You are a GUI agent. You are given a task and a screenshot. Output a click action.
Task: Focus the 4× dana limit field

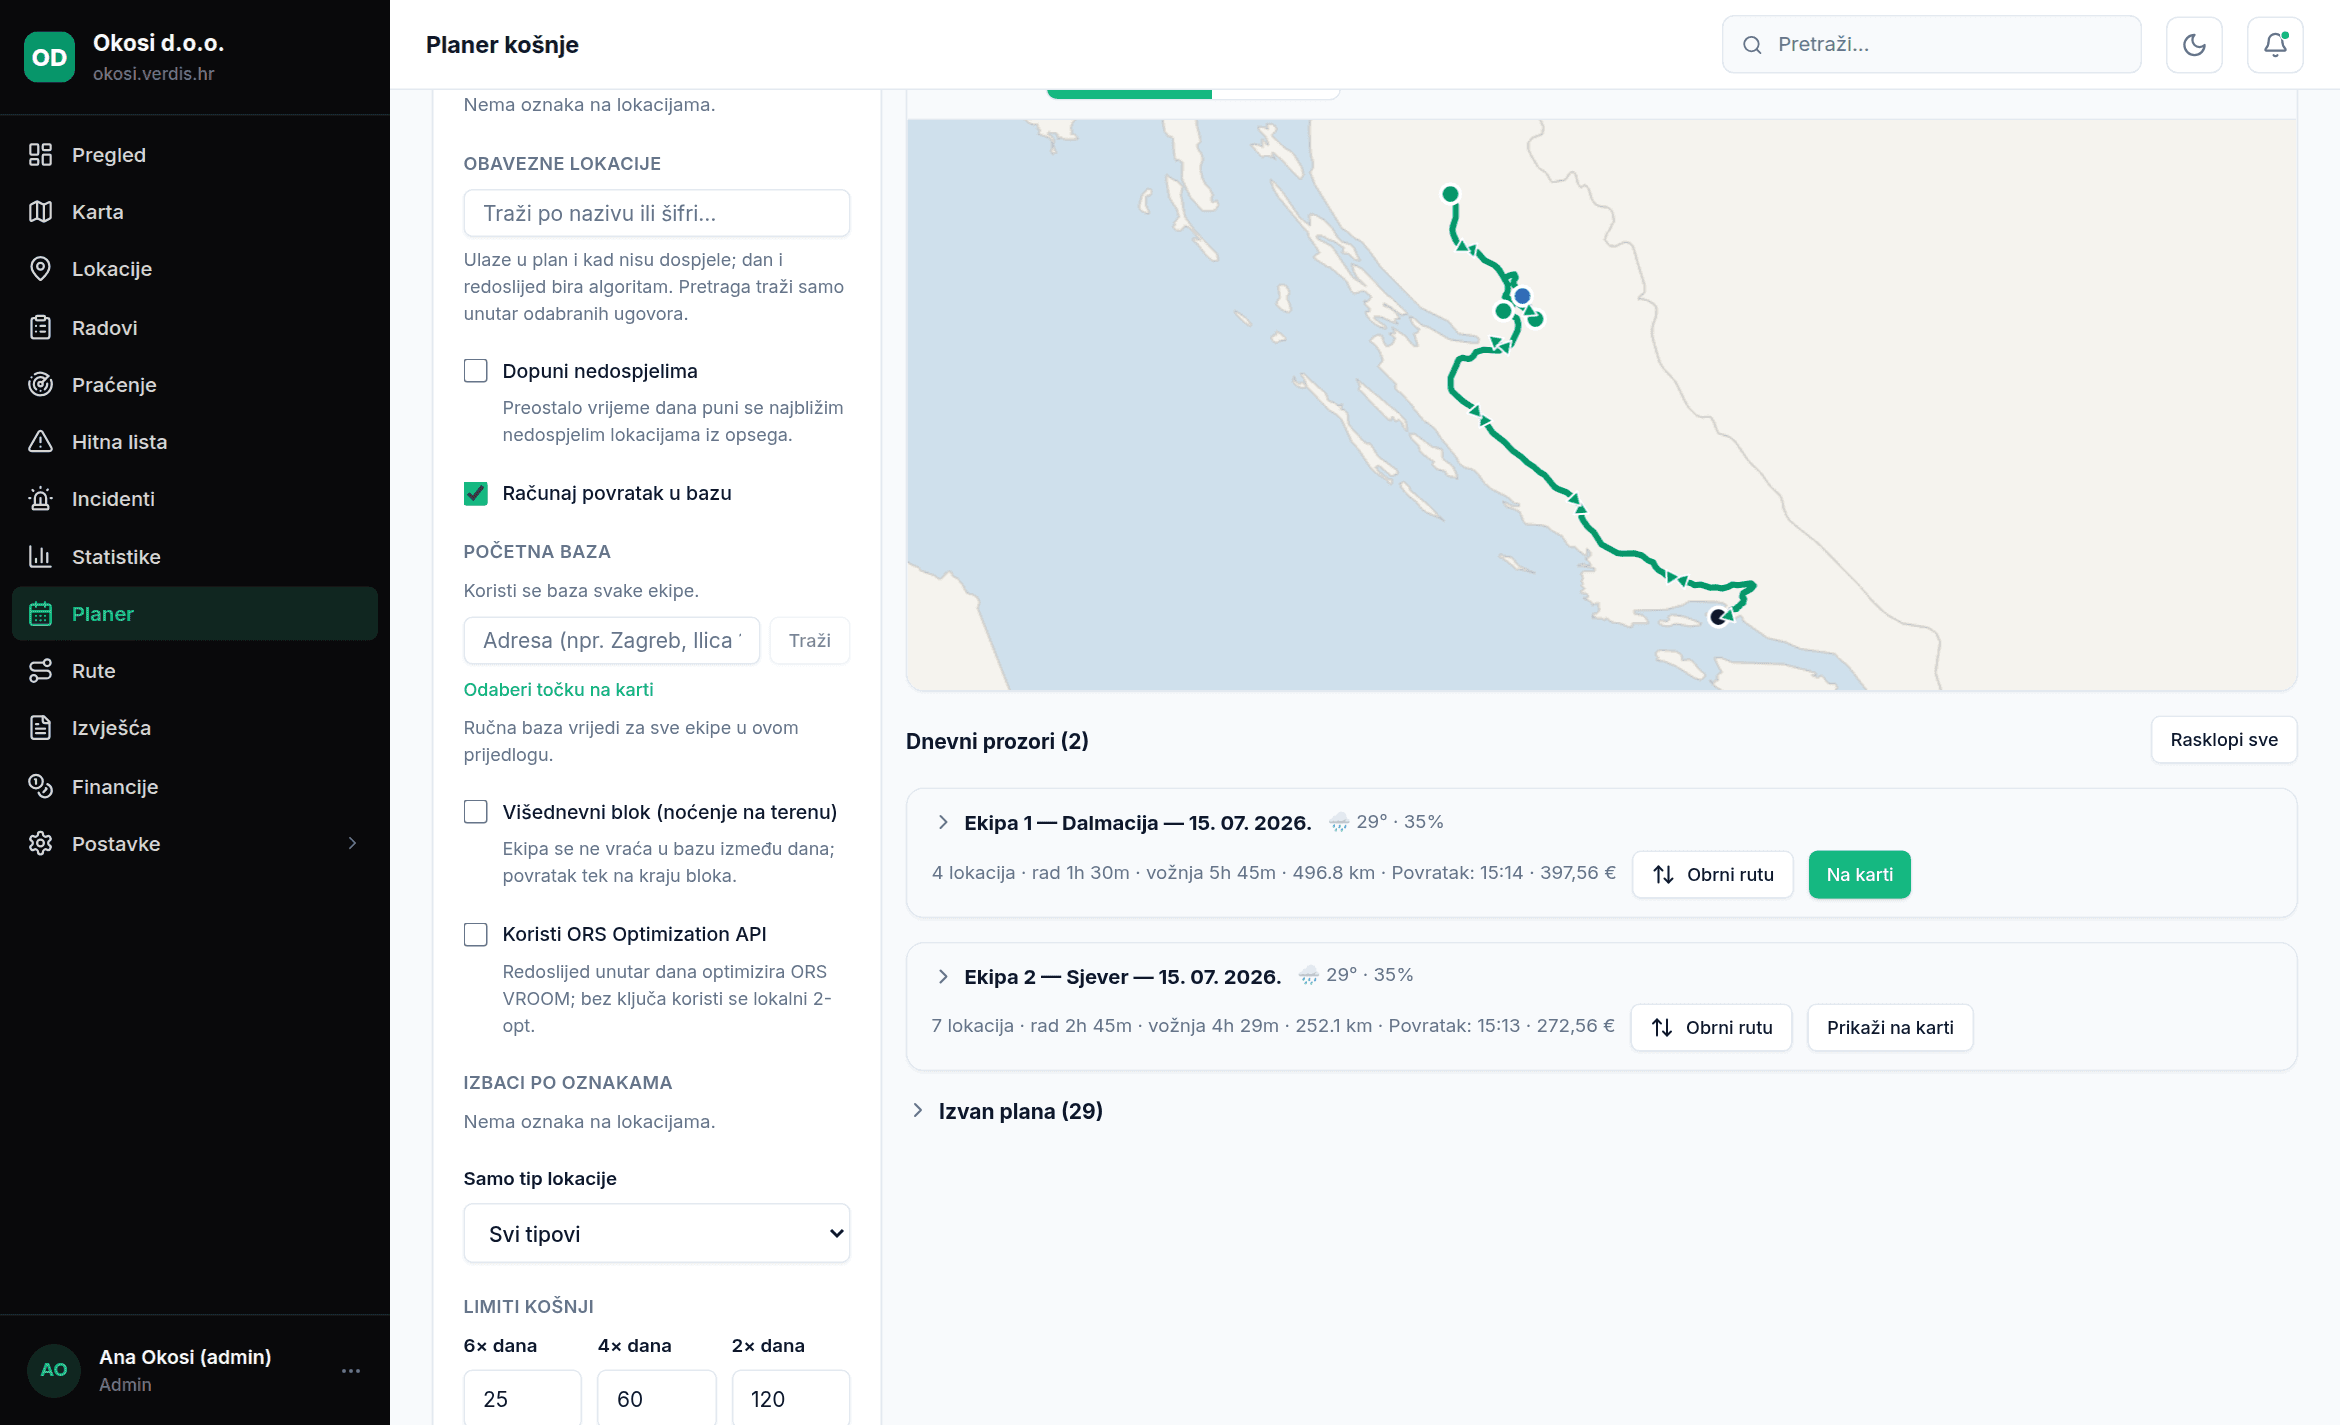click(657, 1397)
